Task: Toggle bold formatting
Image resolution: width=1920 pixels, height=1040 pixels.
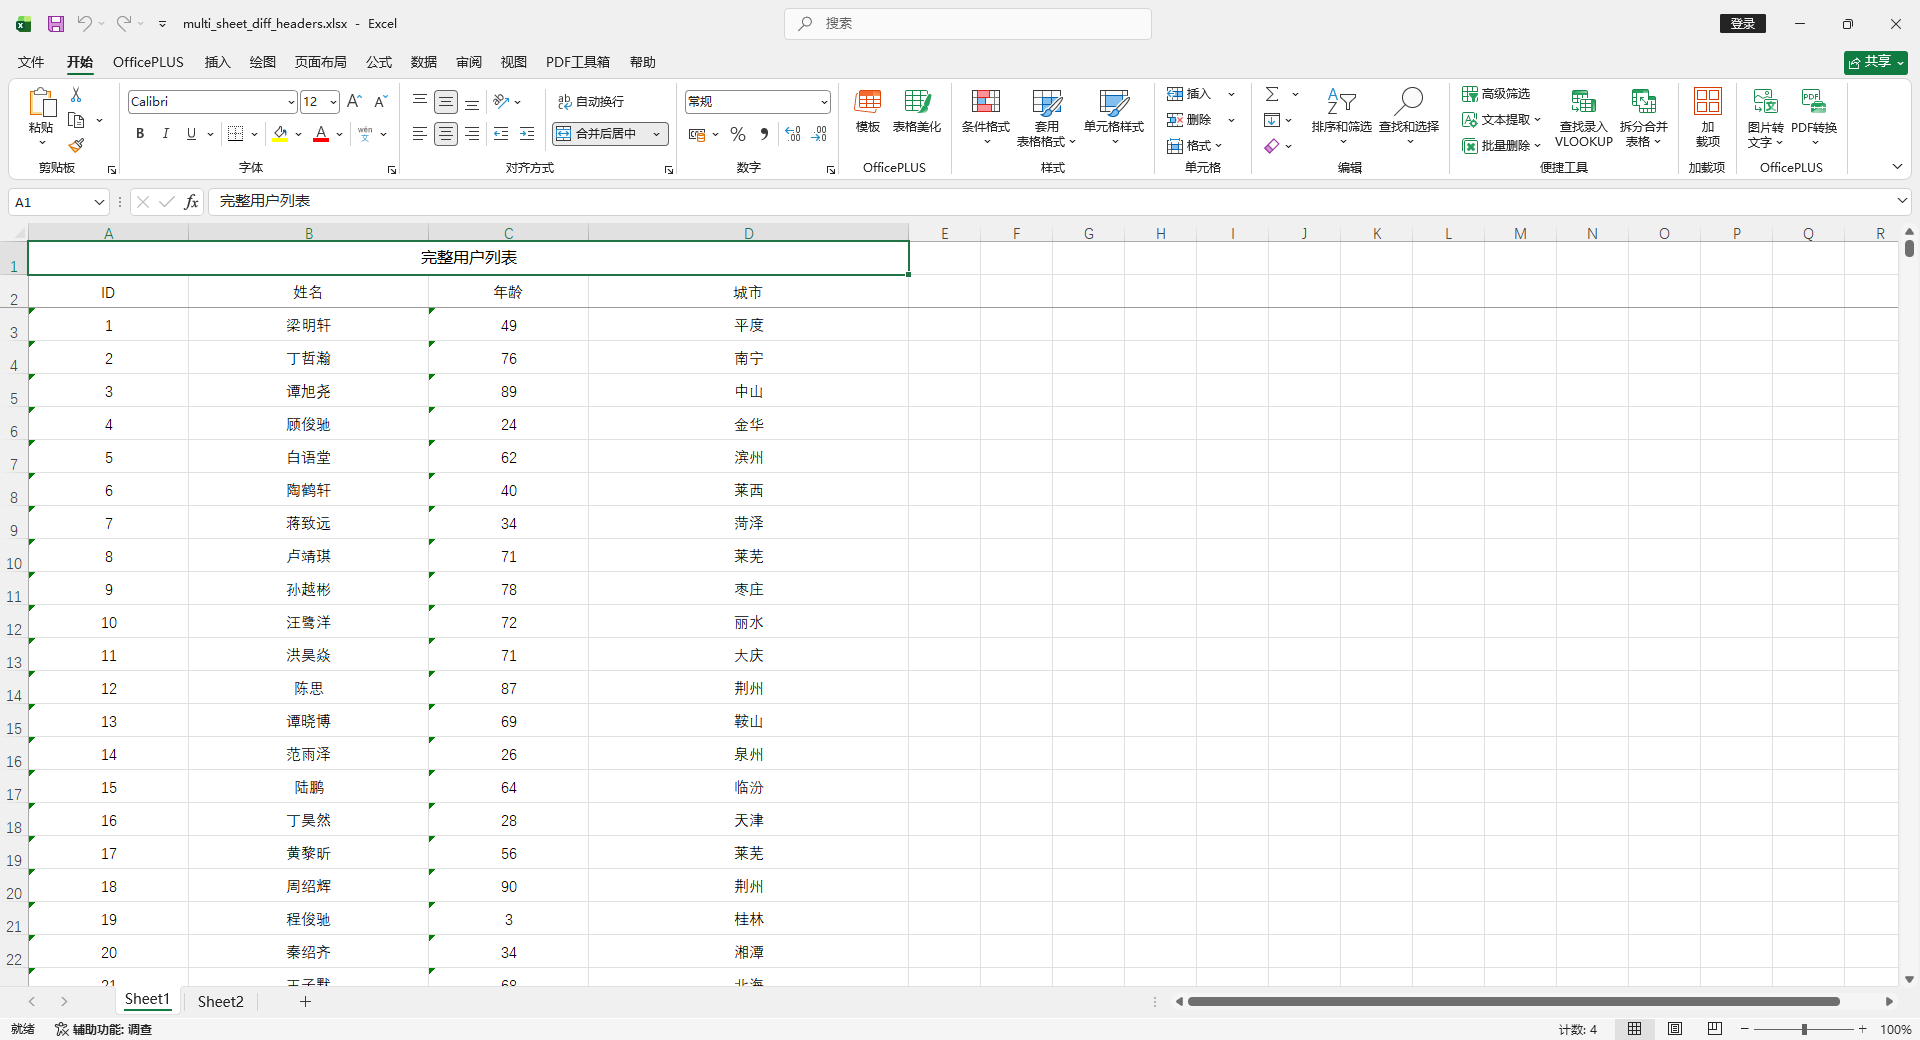Action: pos(140,134)
